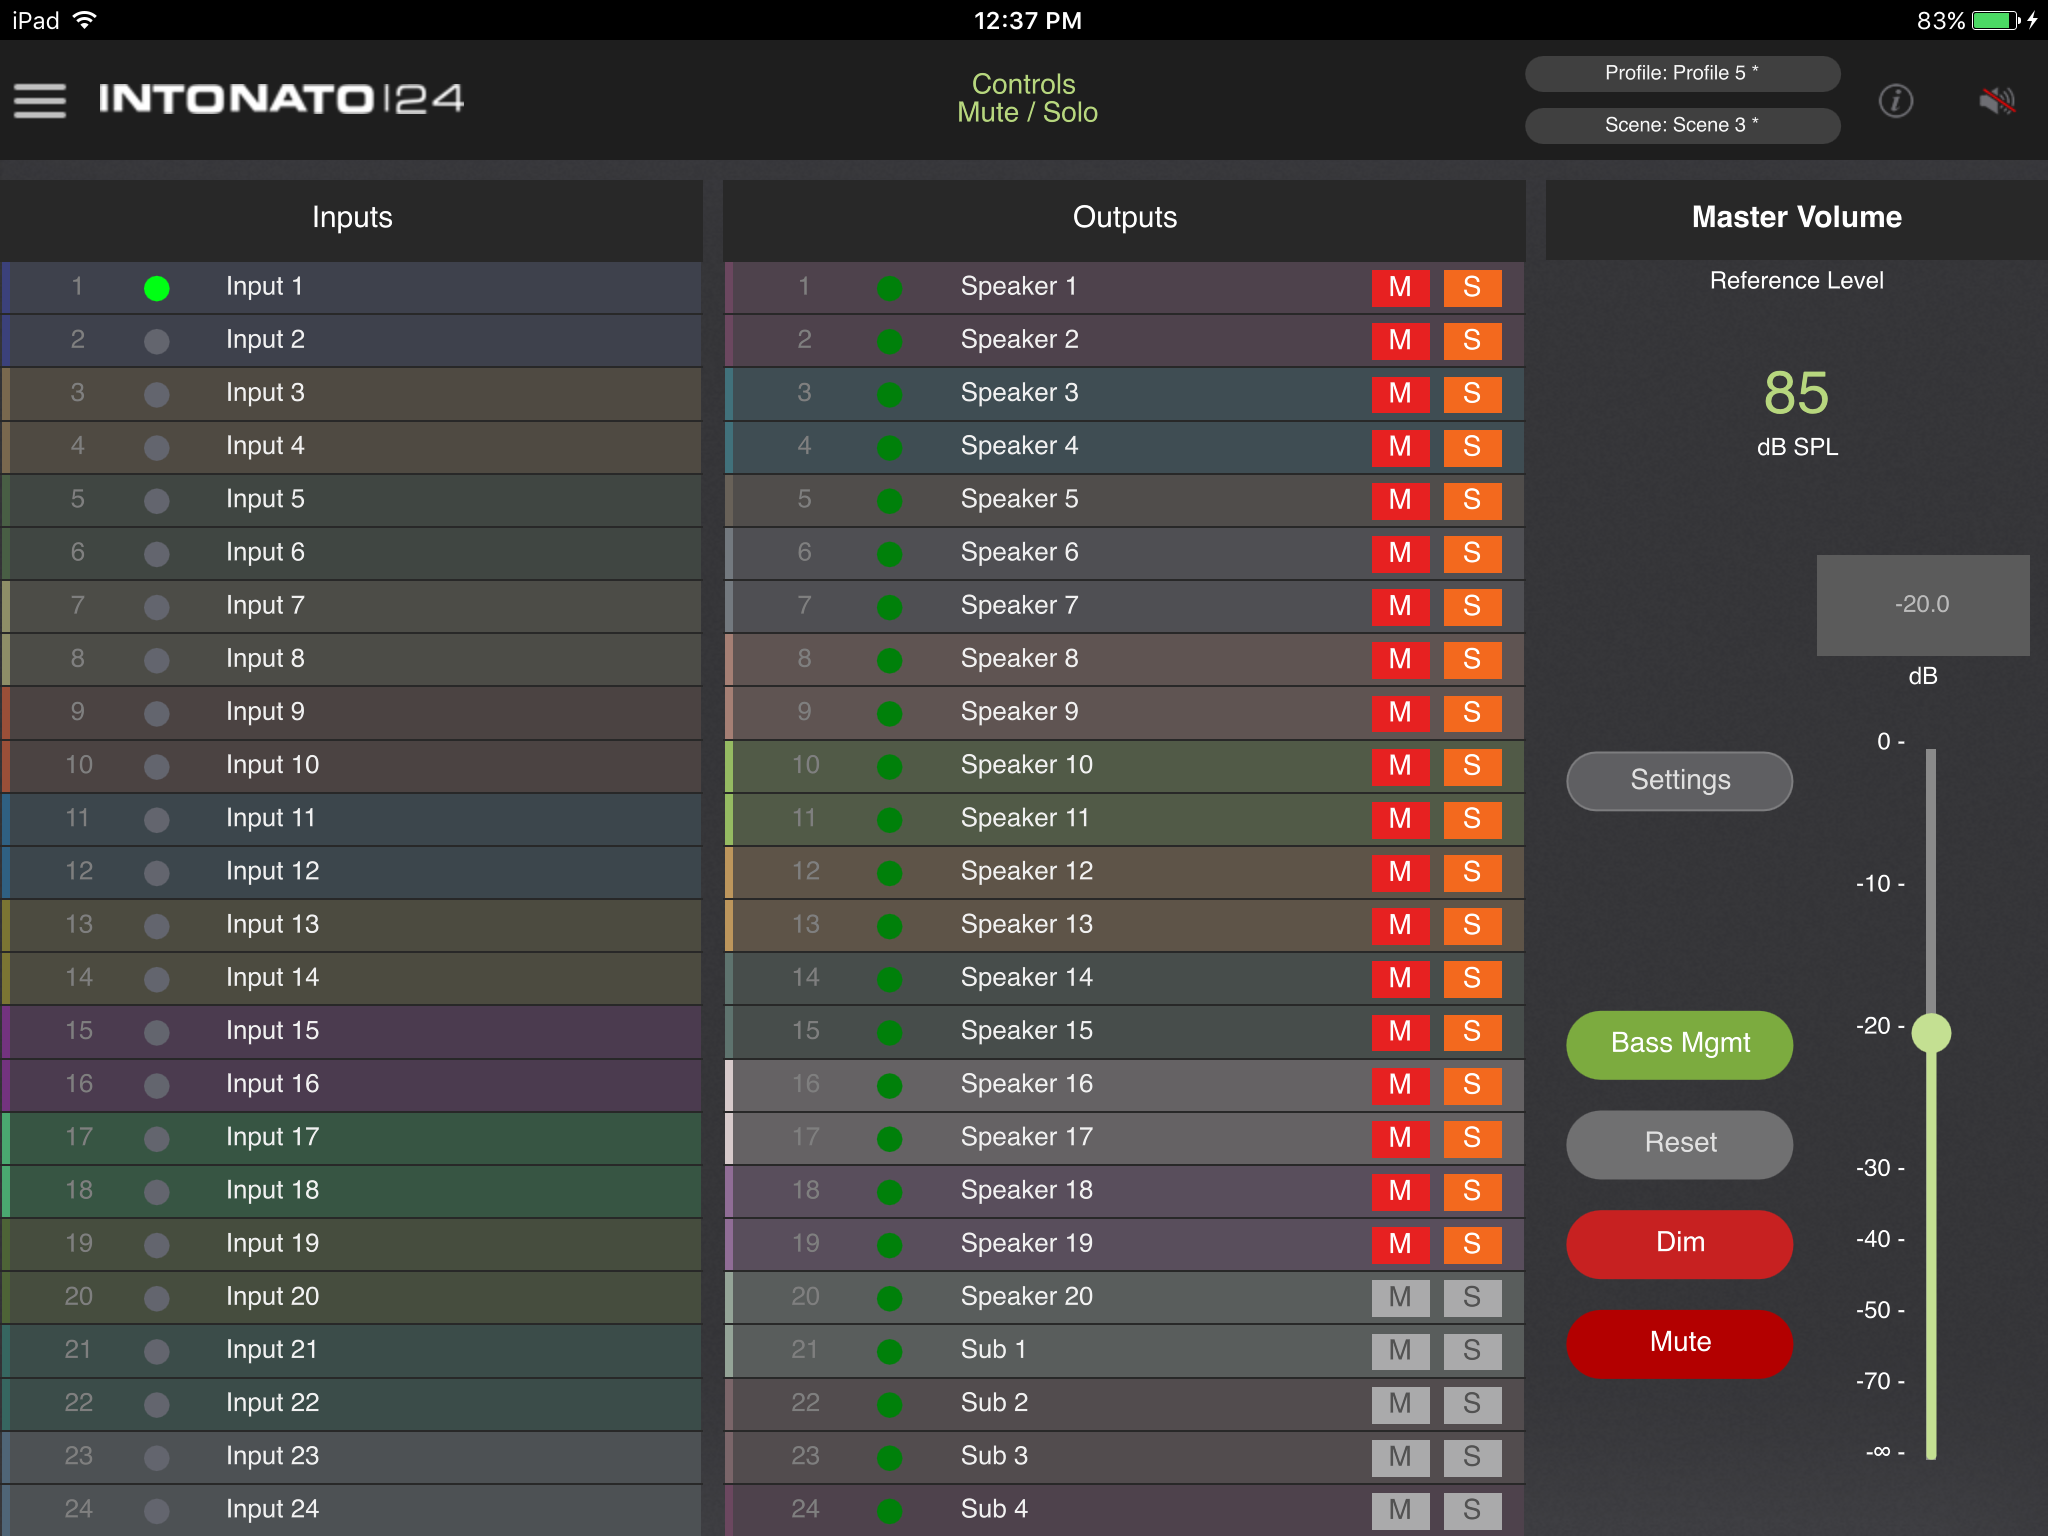Solo Speaker 10 output
This screenshot has width=2048, height=1536.
[1471, 765]
